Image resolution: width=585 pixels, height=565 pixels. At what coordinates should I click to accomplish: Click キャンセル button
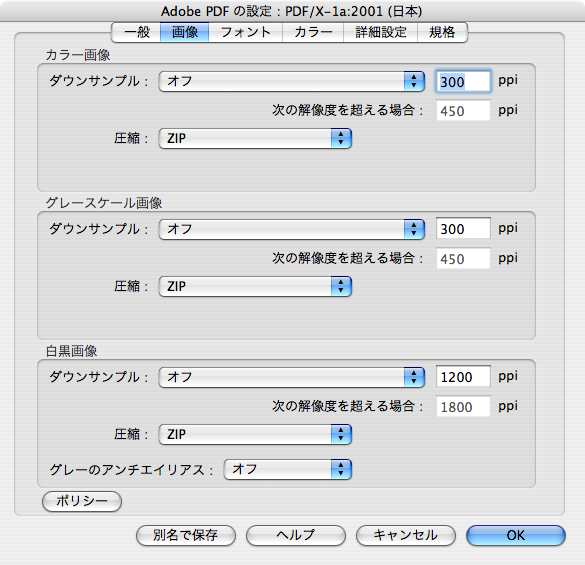(x=406, y=536)
